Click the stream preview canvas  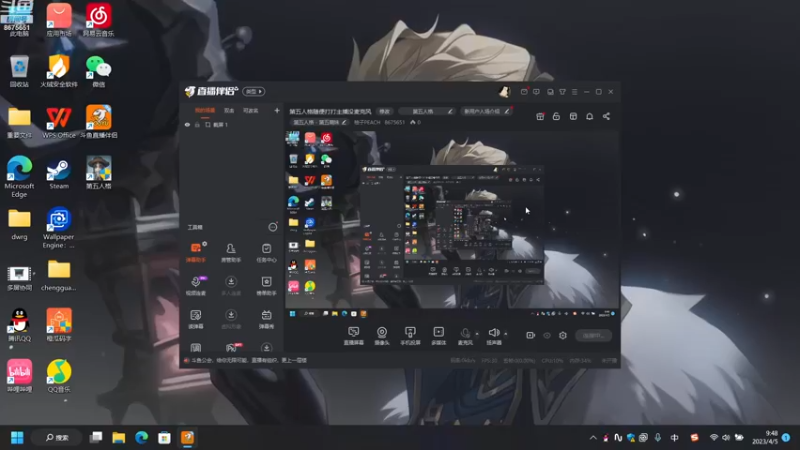[x=451, y=224]
